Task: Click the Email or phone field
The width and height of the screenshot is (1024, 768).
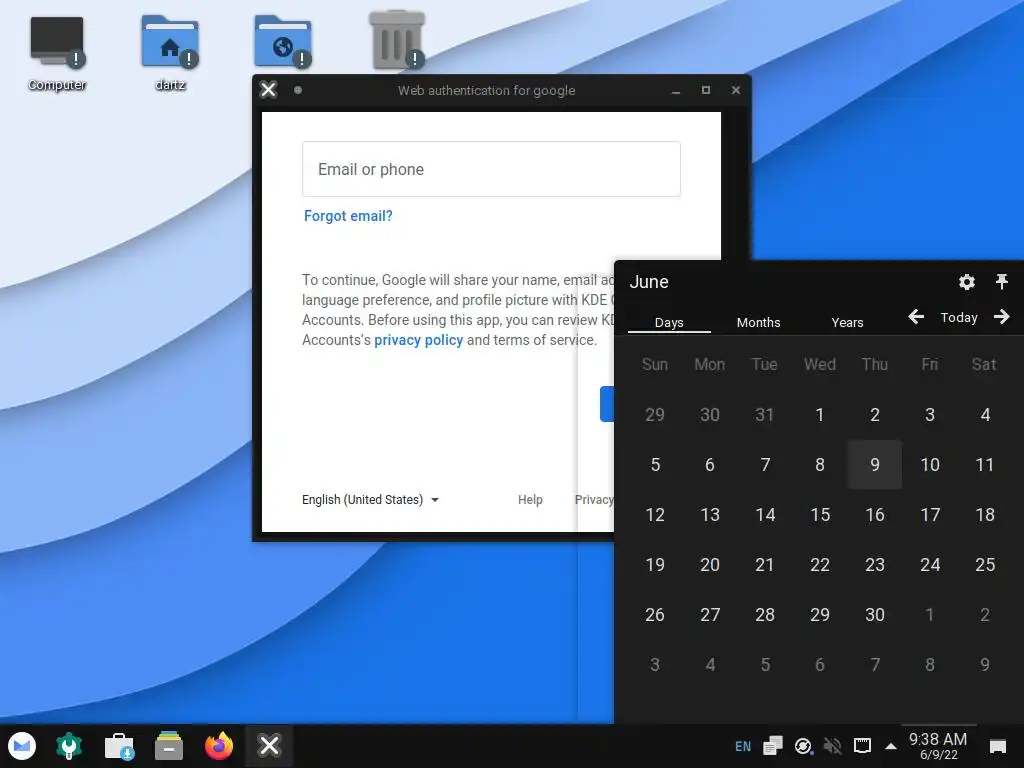Action: [x=491, y=169]
